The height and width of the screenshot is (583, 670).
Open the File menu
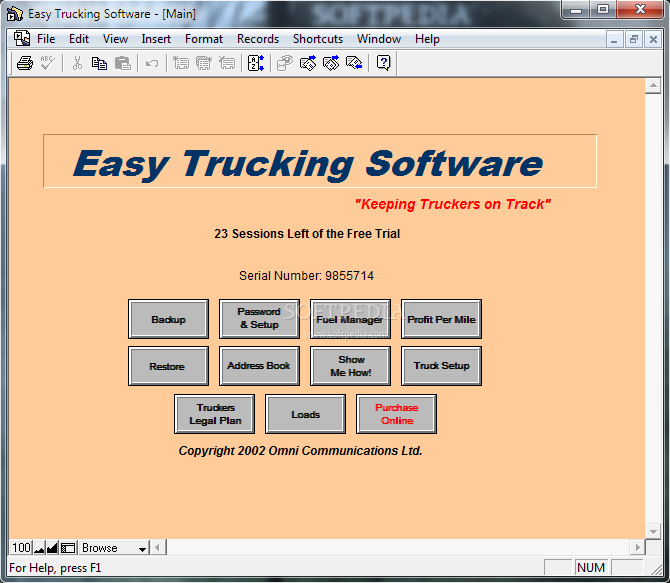click(46, 39)
